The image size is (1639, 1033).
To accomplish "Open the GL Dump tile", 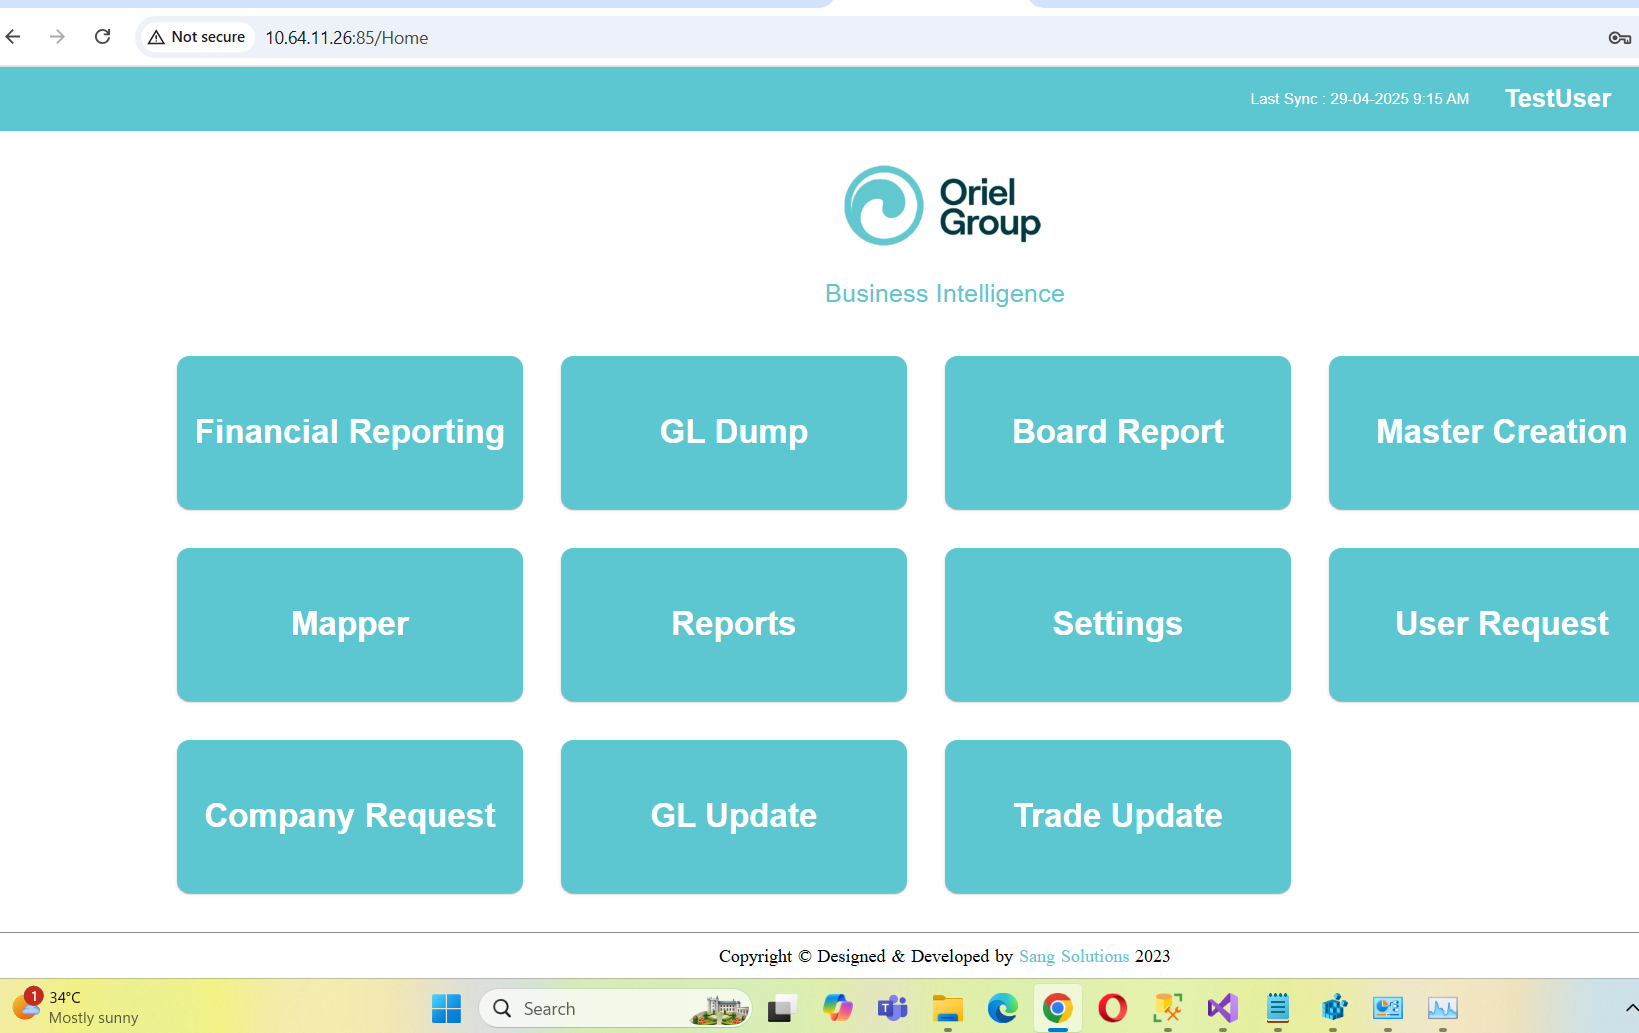I will [x=734, y=433].
